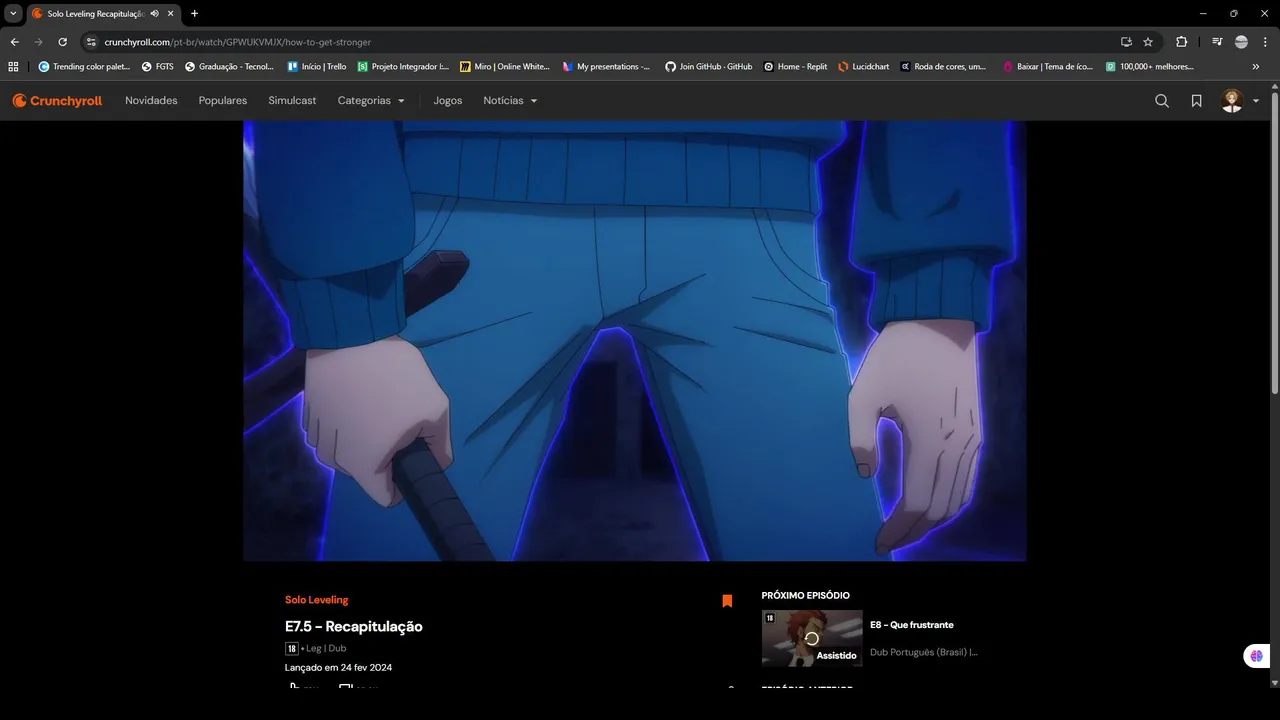
Task: Mute the Solo Leveling tab audio icon
Action: pos(155,14)
